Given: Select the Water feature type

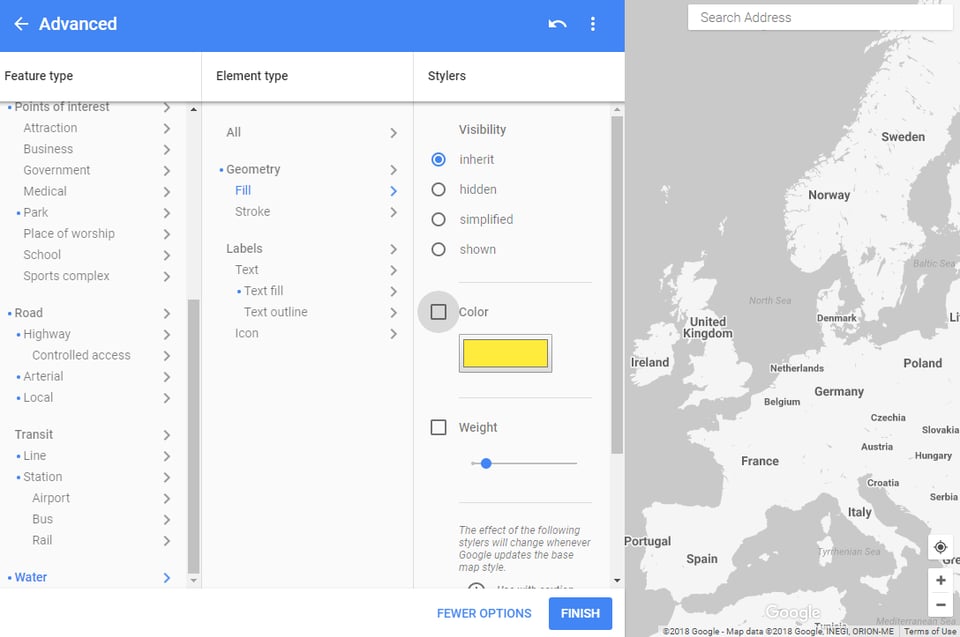Looking at the screenshot, I should [x=31, y=577].
